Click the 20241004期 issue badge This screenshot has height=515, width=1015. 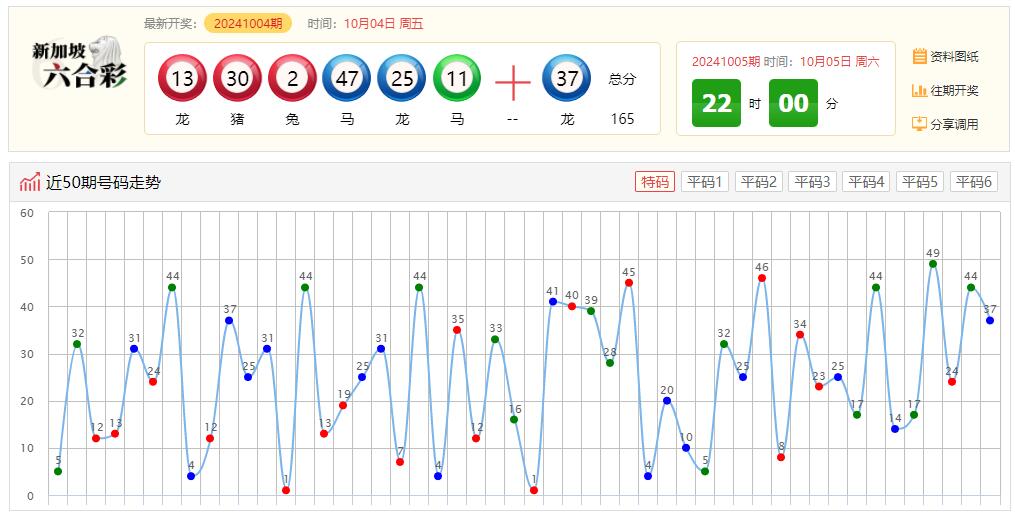248,24
